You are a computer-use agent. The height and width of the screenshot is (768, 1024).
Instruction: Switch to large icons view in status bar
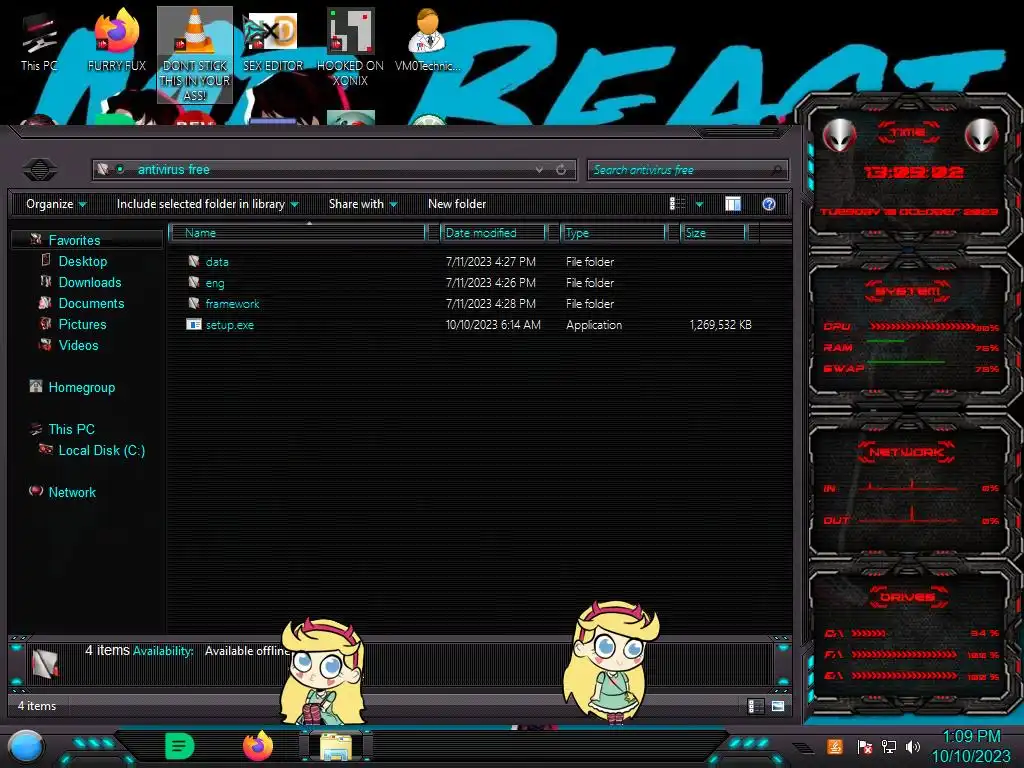(x=778, y=706)
